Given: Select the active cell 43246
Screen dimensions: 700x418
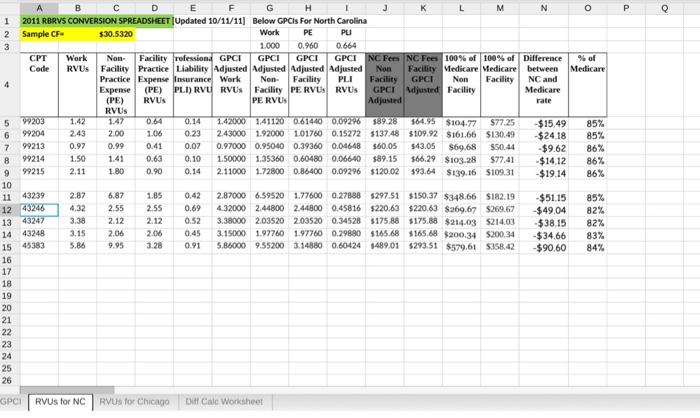Looking at the screenshot, I should tap(39, 209).
